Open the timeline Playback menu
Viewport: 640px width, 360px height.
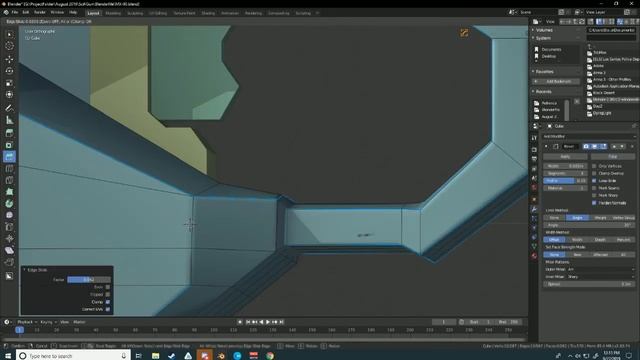(26, 322)
